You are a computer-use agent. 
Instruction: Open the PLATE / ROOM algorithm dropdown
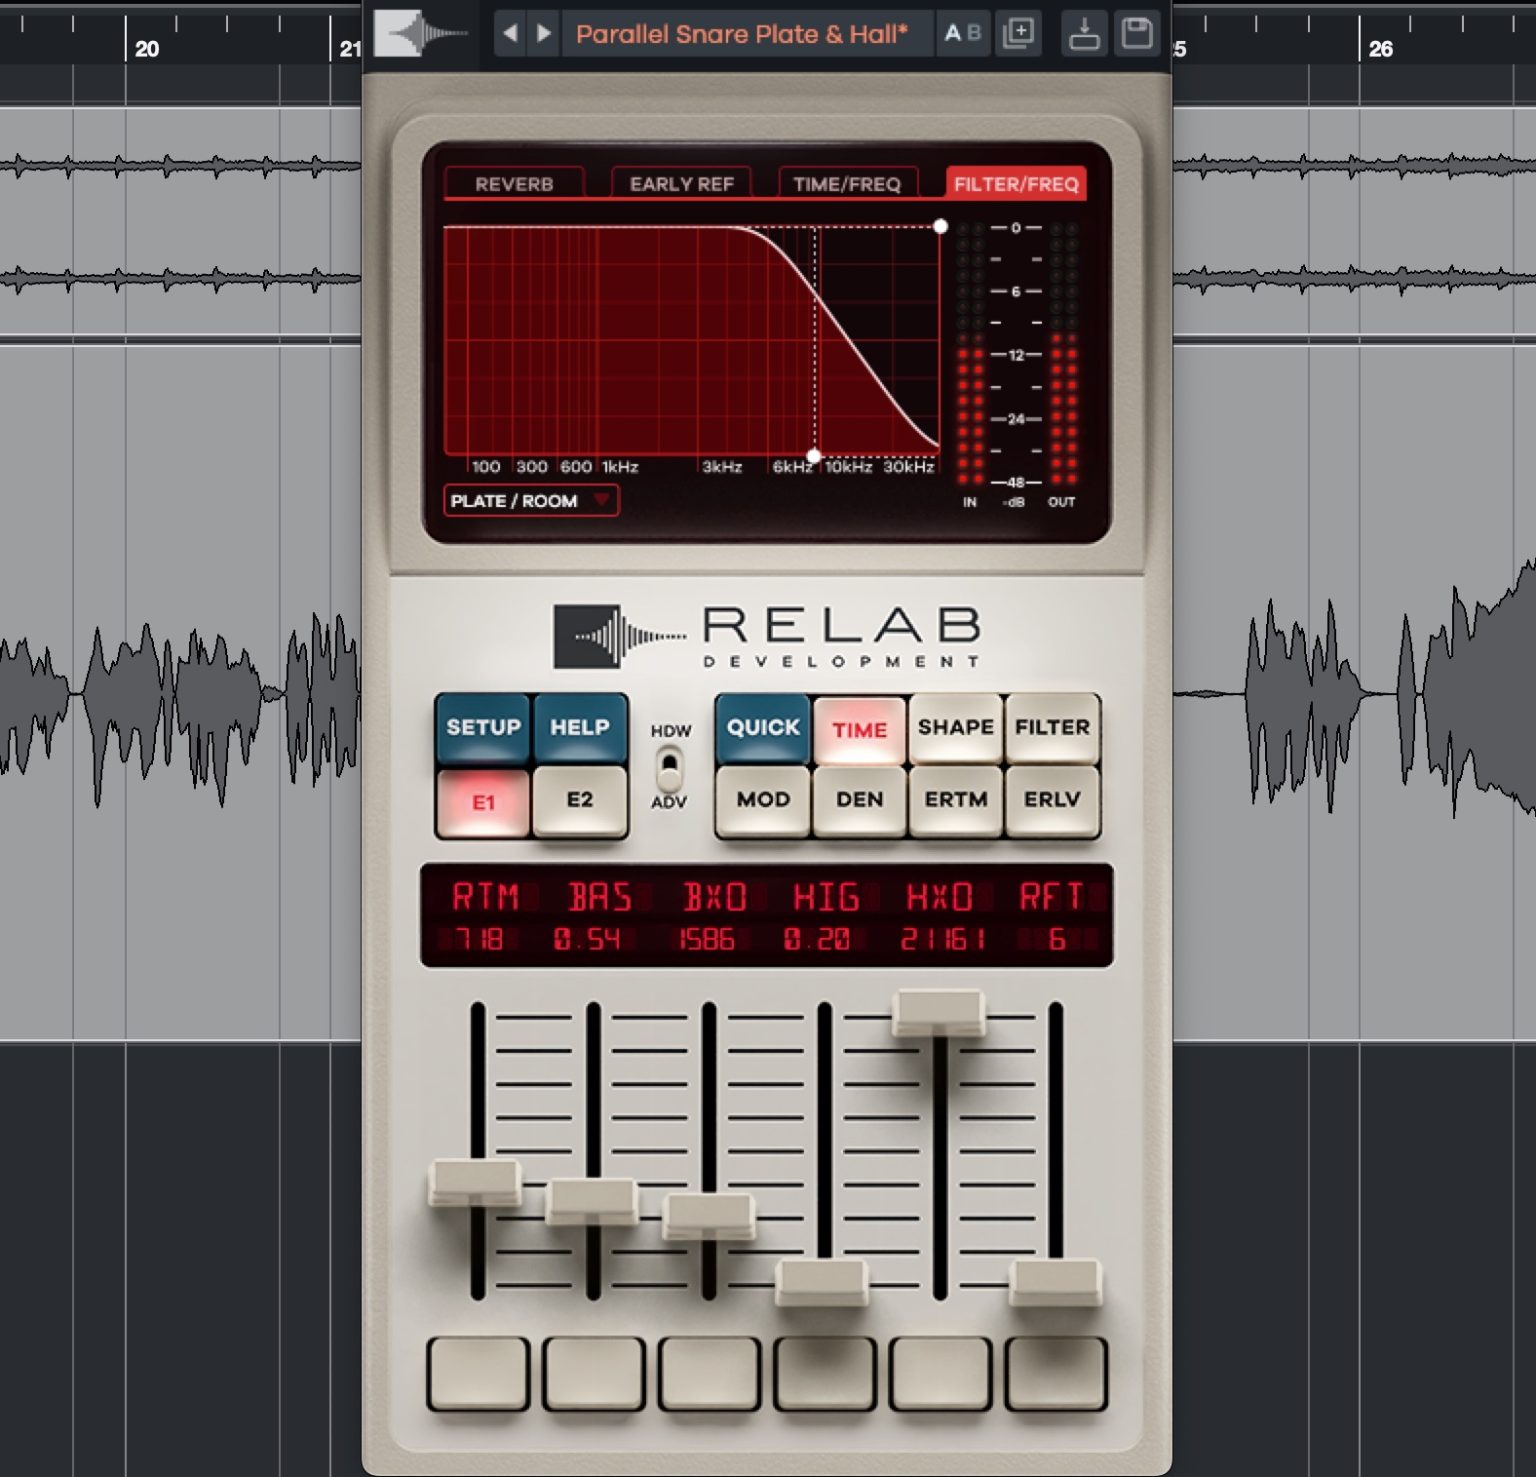pyautogui.click(x=530, y=501)
